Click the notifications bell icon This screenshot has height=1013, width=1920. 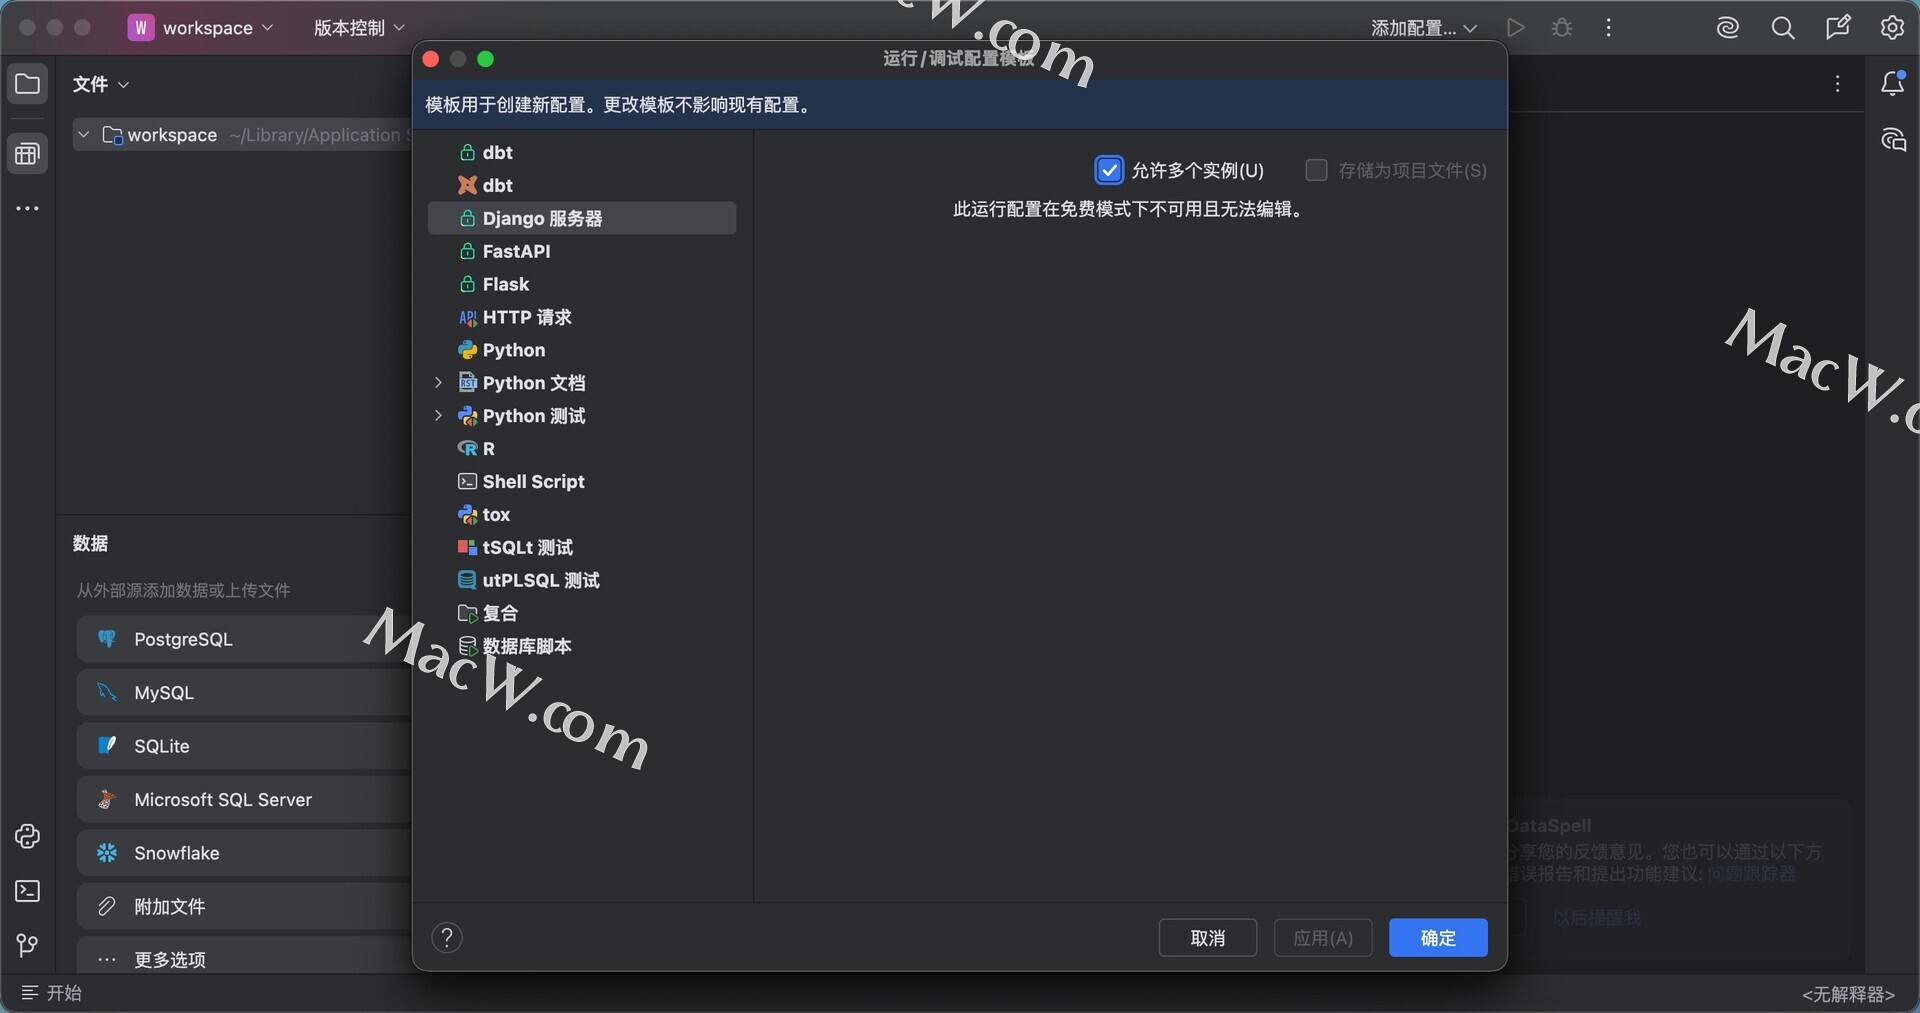(1892, 84)
